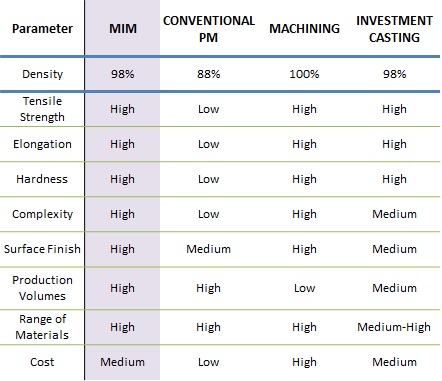Click the Hardness row label
This screenshot has height=381, width=442.
click(42, 179)
